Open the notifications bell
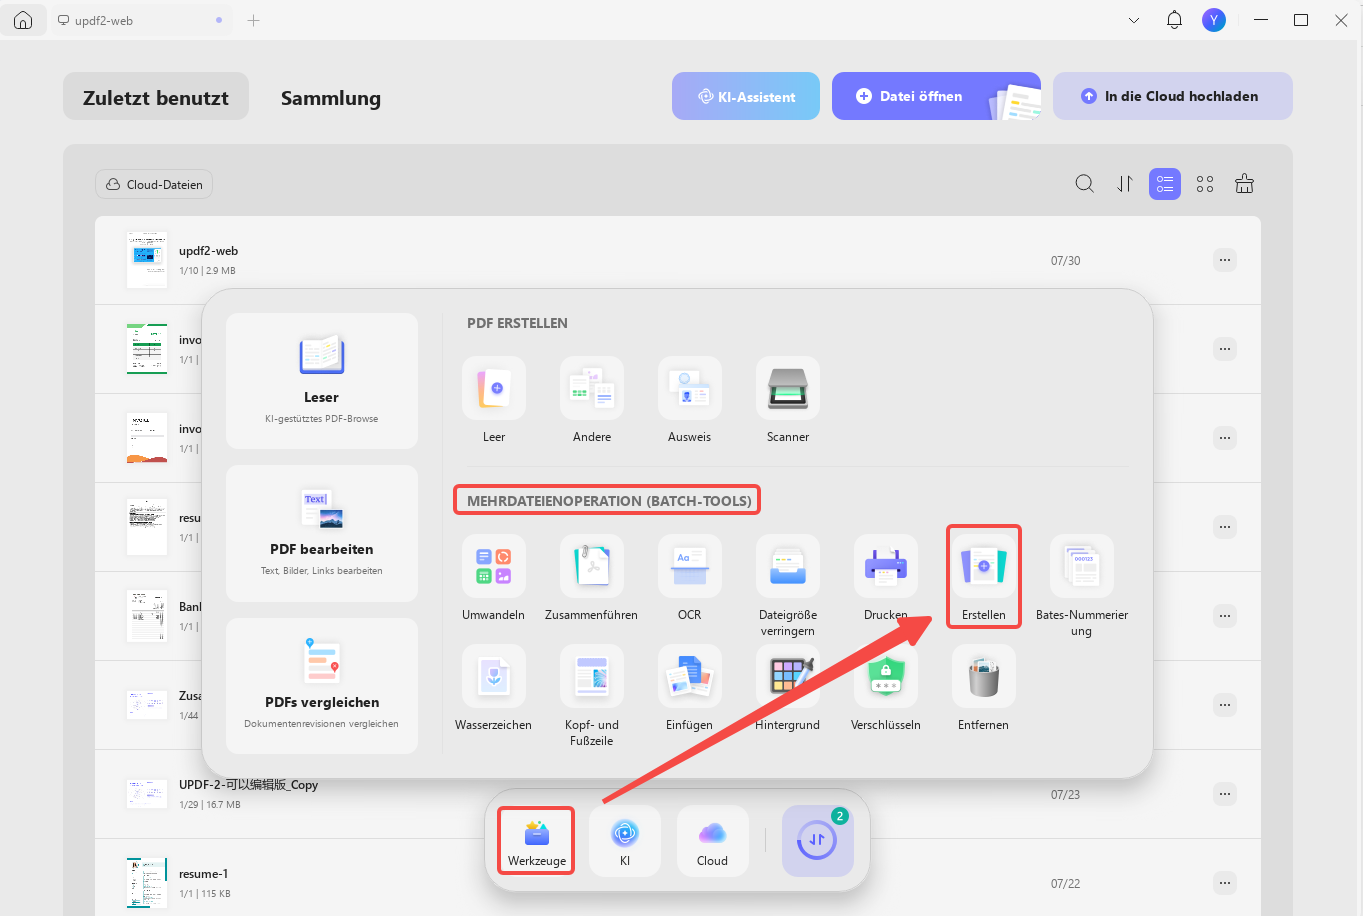 (1175, 20)
